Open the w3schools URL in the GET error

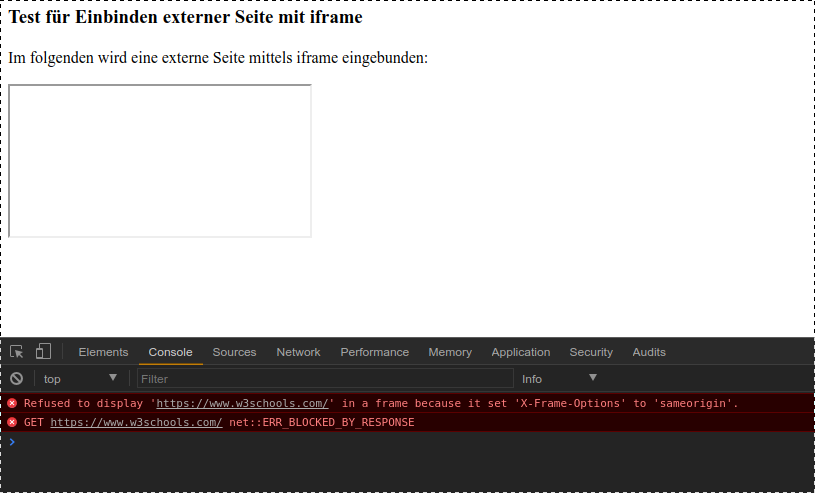coord(136,422)
